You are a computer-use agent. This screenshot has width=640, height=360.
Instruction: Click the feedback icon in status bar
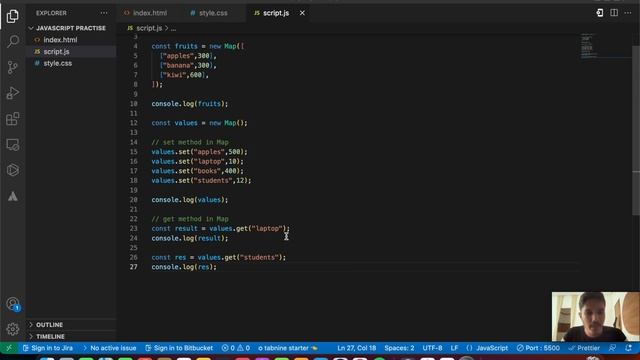[612, 348]
